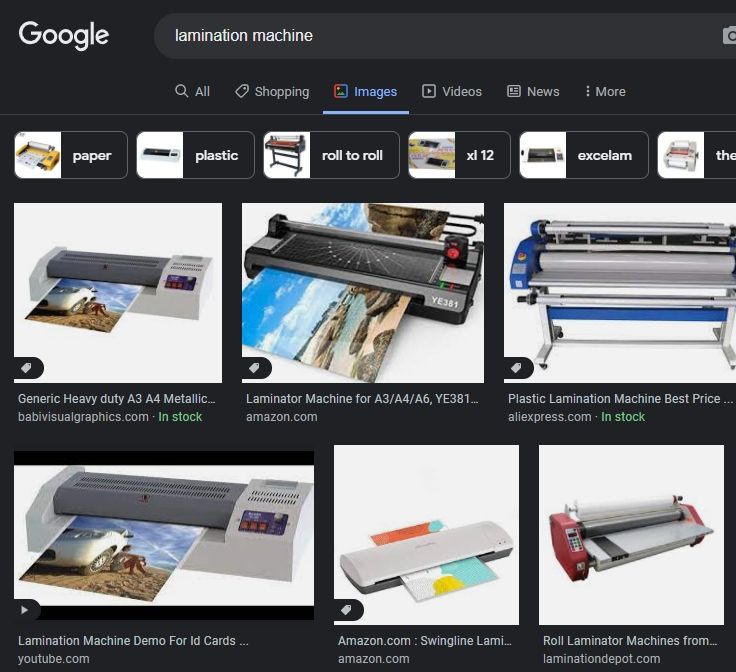The height and width of the screenshot is (672, 736).
Task: Click youtube.com source text
Action: click(54, 659)
